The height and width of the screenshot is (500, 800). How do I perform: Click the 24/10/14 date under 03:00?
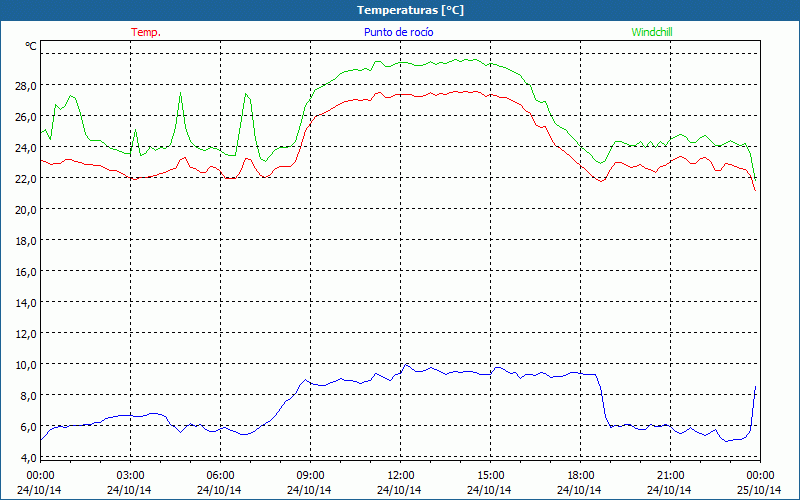[129, 490]
